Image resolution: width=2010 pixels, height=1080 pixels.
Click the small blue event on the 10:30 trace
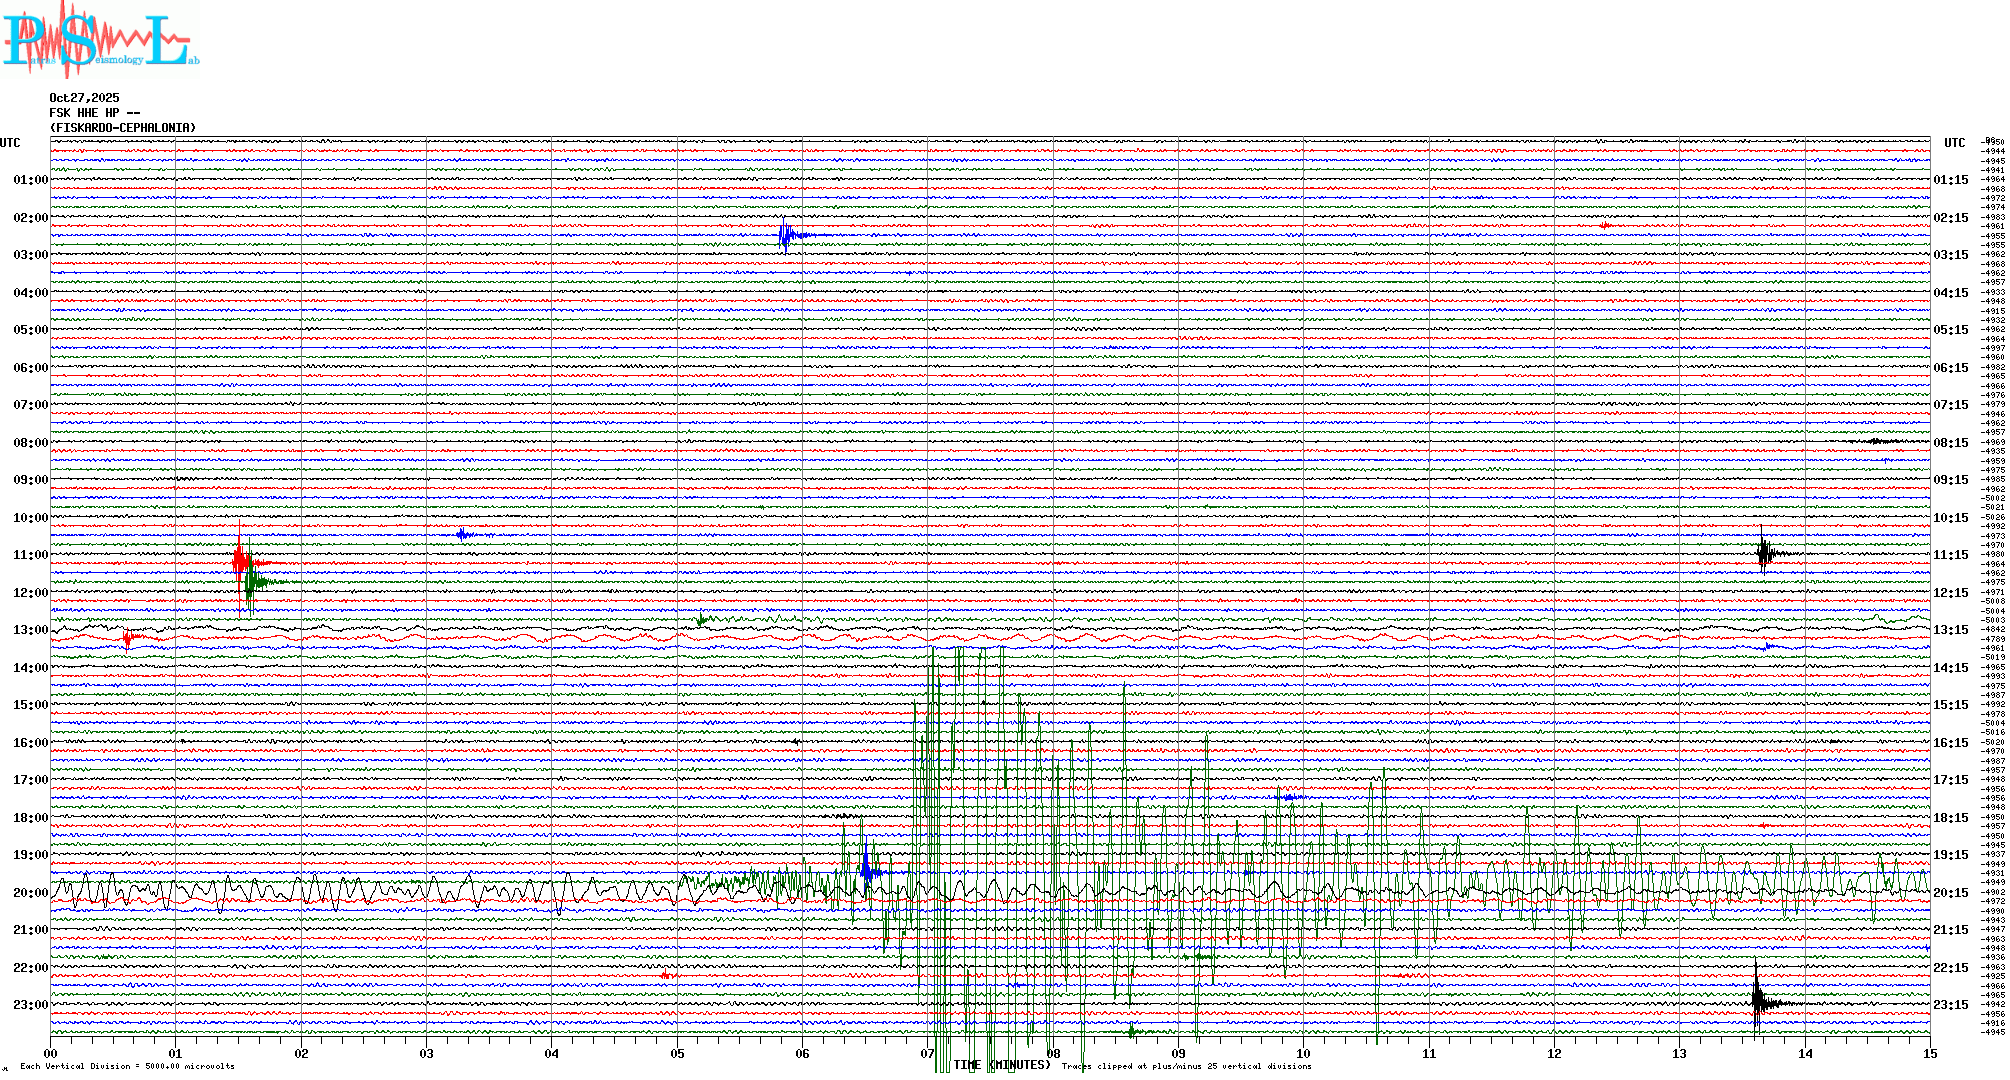[463, 534]
